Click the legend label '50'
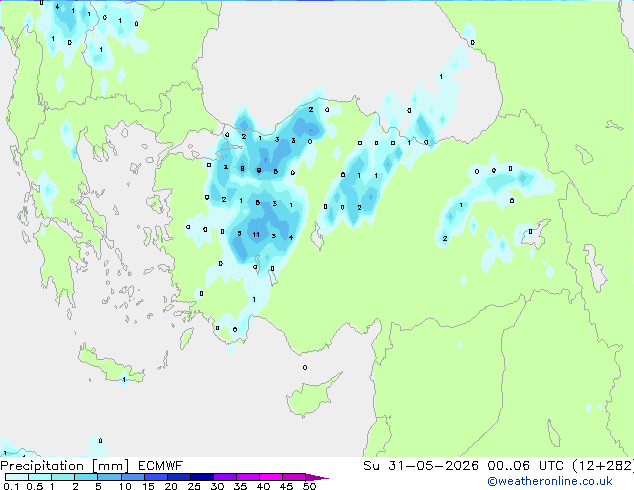This screenshot has height=490, width=634. click(309, 486)
